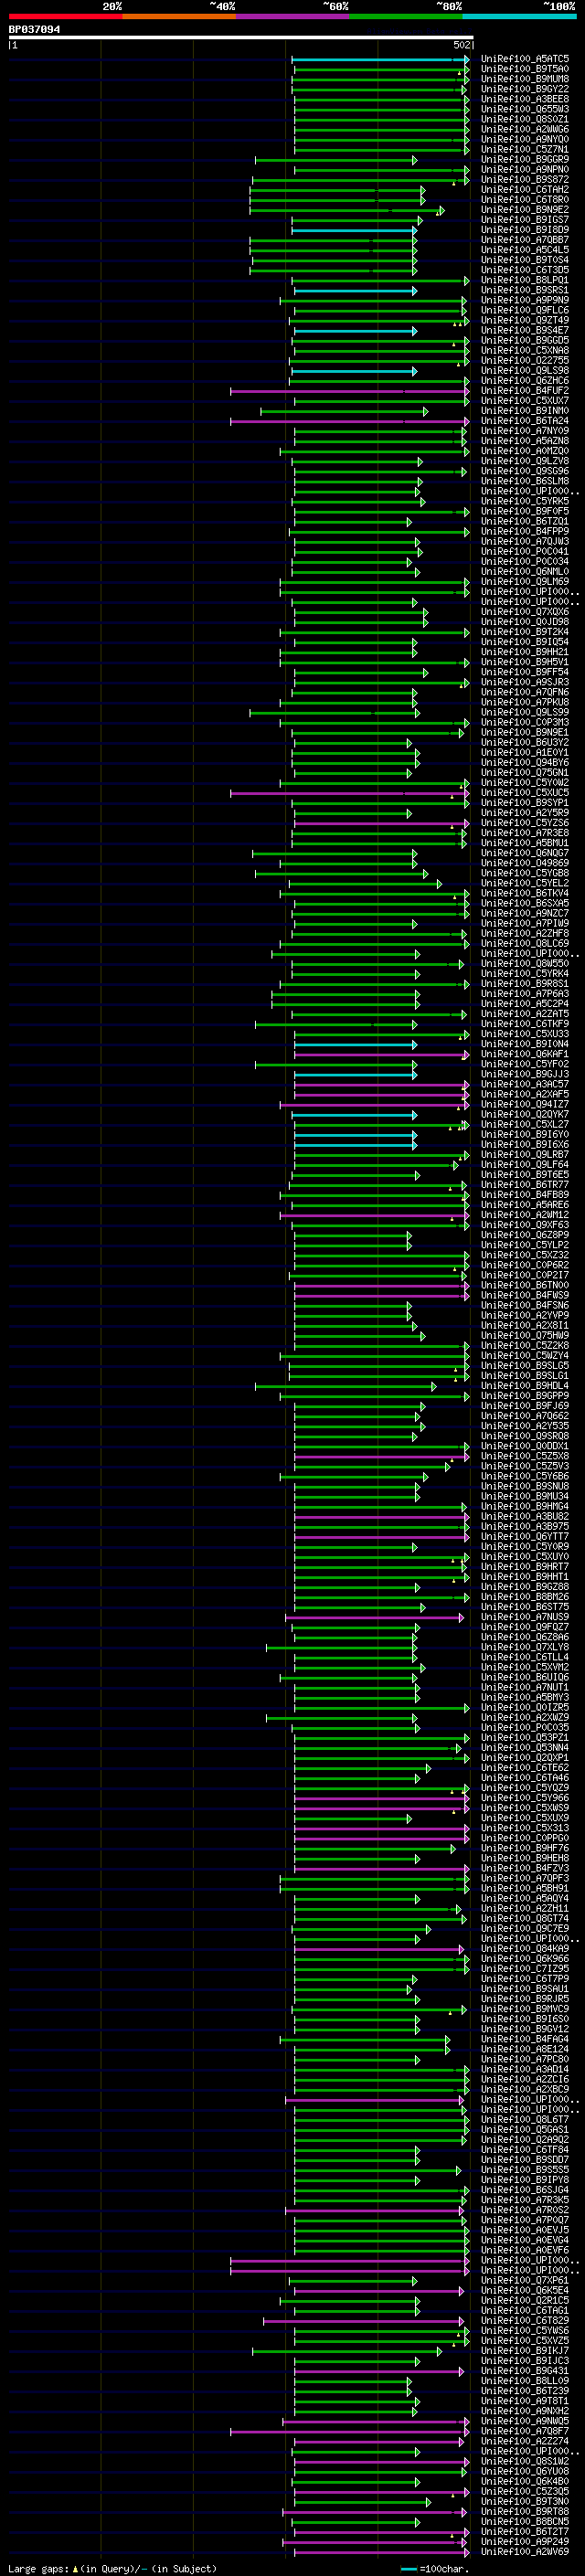585x2576 pixels.
Task: Click hit label UniRef100_C5XL27
Action: (x=525, y=1124)
